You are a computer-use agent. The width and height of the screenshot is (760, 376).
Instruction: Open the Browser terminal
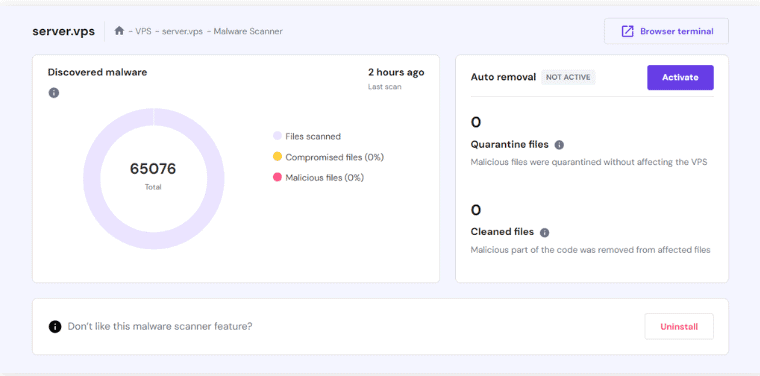click(x=666, y=31)
